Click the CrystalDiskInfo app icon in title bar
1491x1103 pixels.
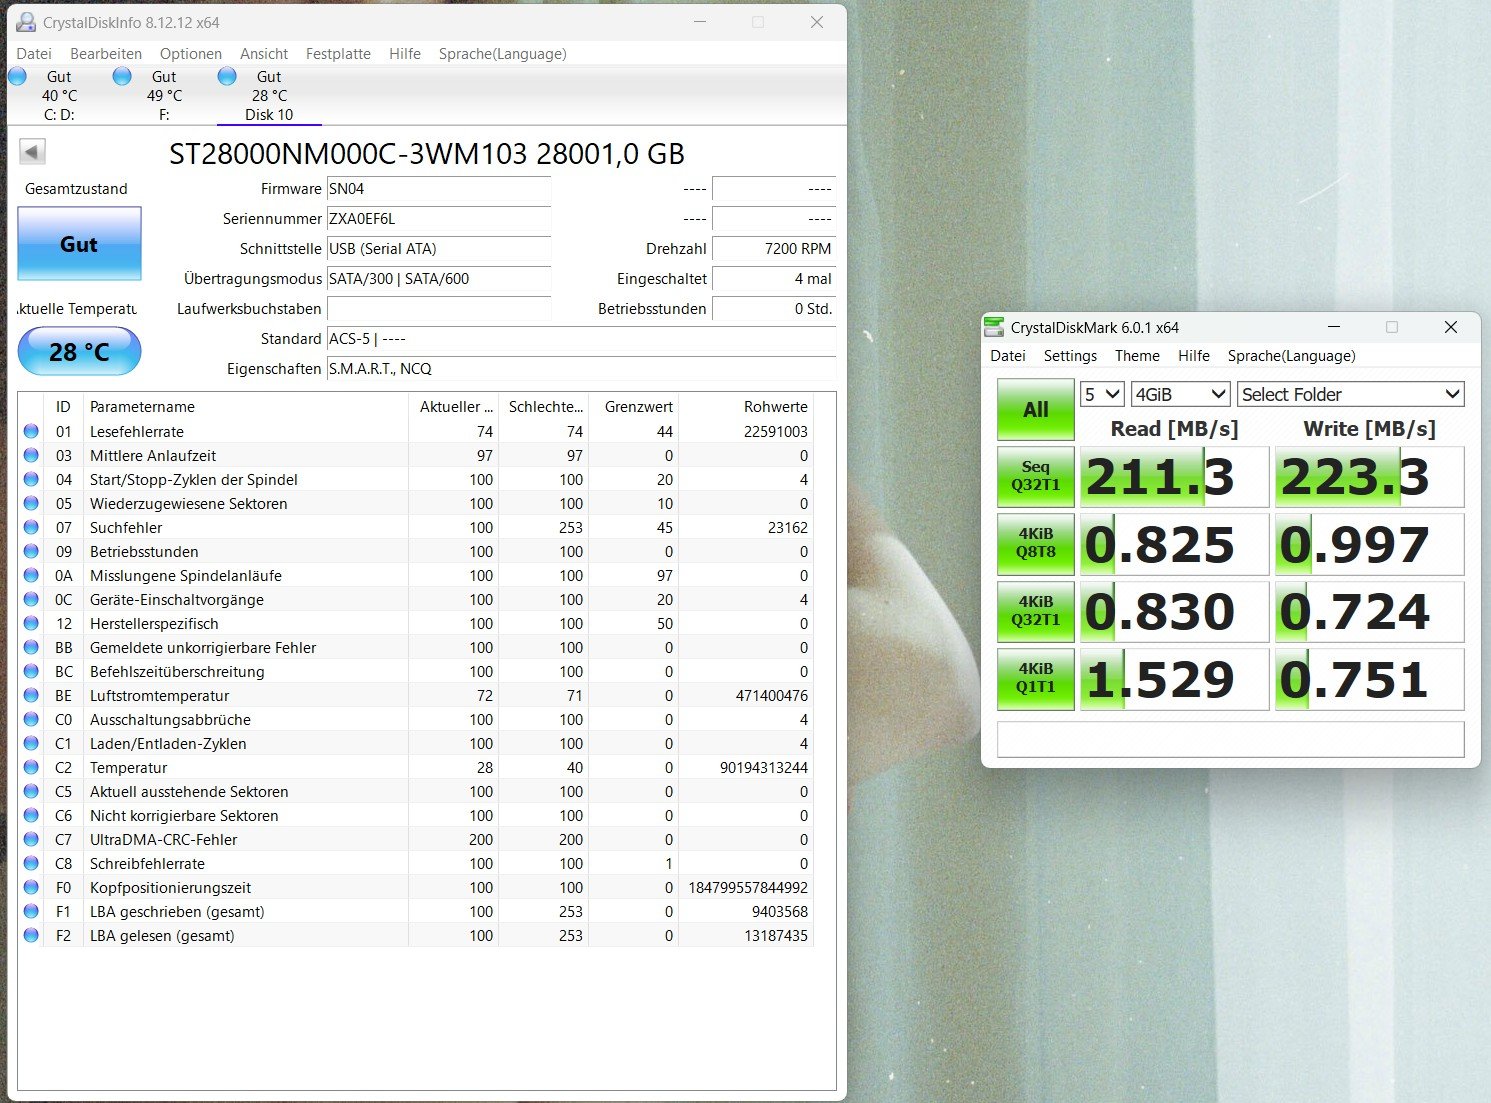[26, 22]
